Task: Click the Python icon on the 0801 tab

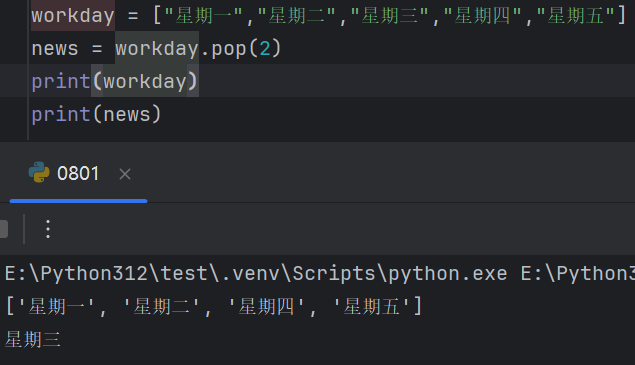Action: (39, 173)
